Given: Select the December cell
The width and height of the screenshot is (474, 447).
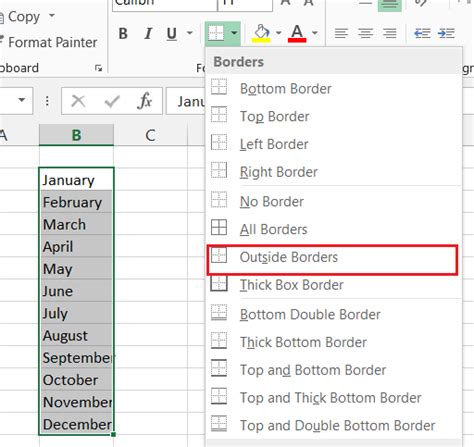Looking at the screenshot, I should (76, 424).
